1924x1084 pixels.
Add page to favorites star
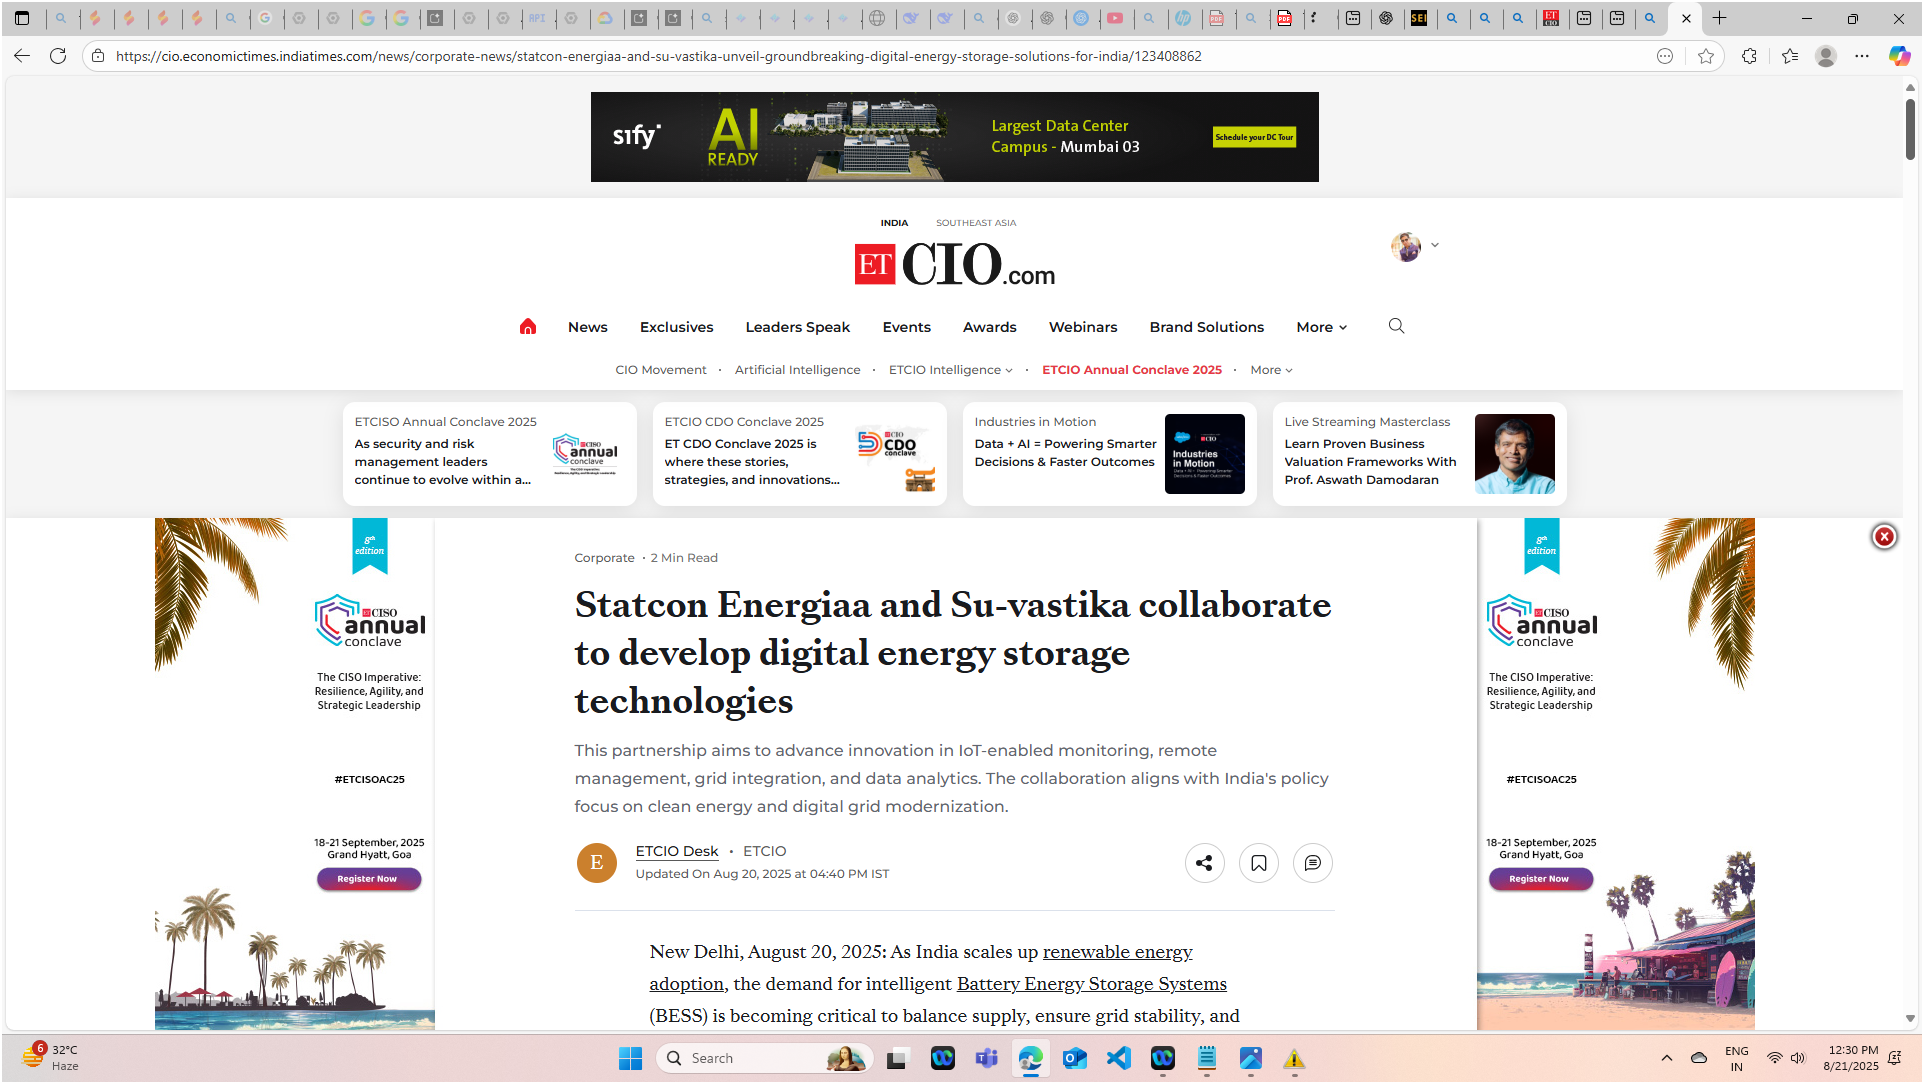[1706, 56]
